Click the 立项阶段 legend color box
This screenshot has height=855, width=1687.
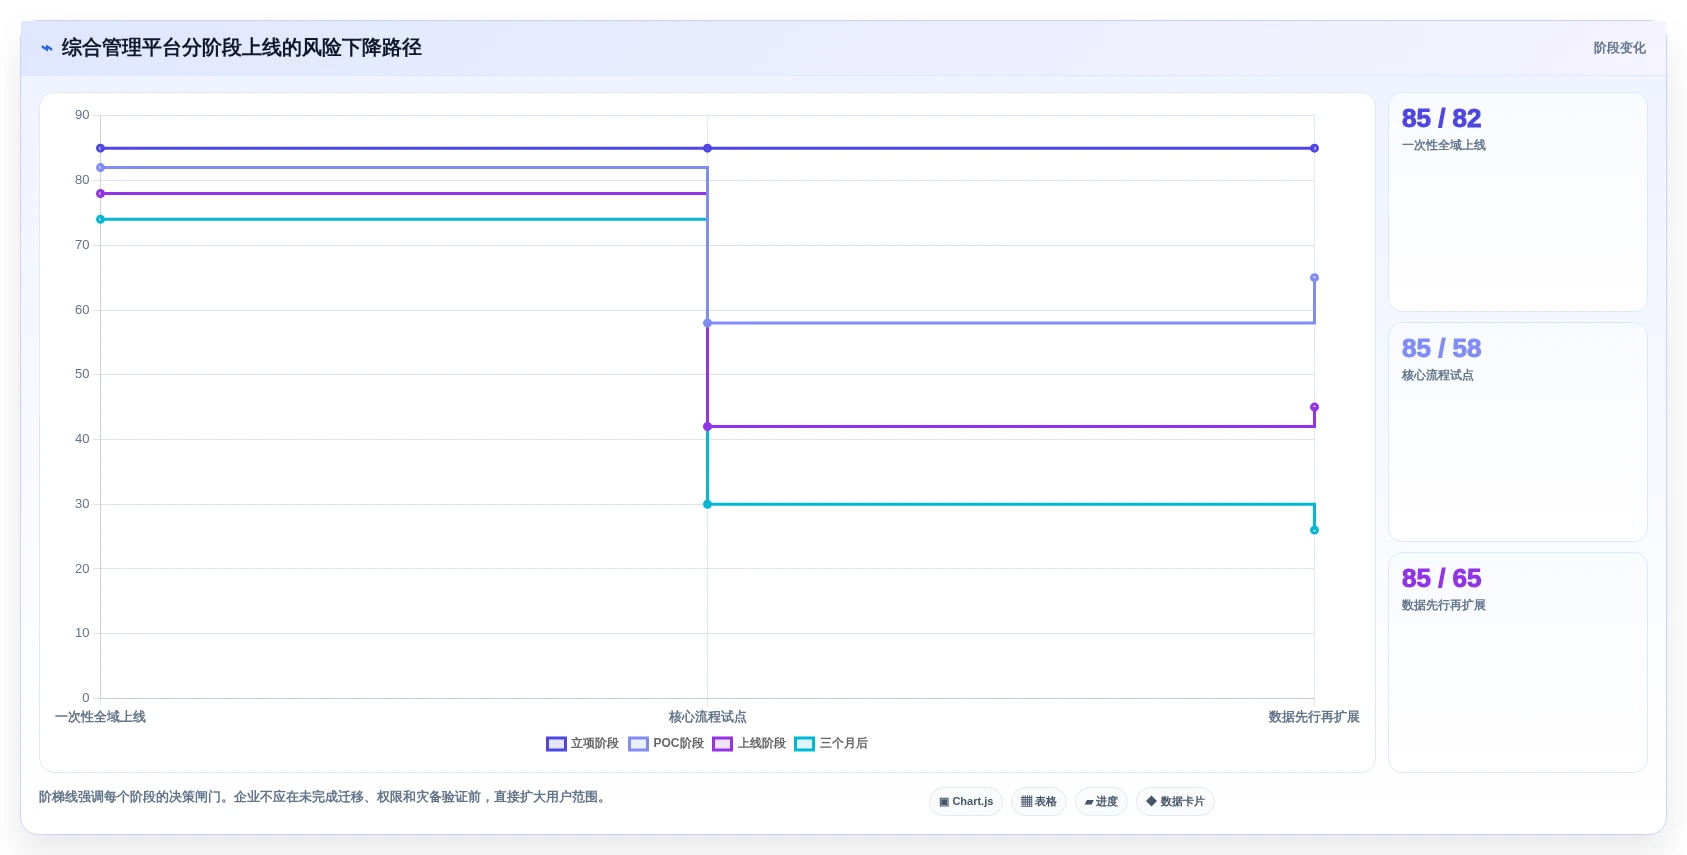[x=556, y=743]
